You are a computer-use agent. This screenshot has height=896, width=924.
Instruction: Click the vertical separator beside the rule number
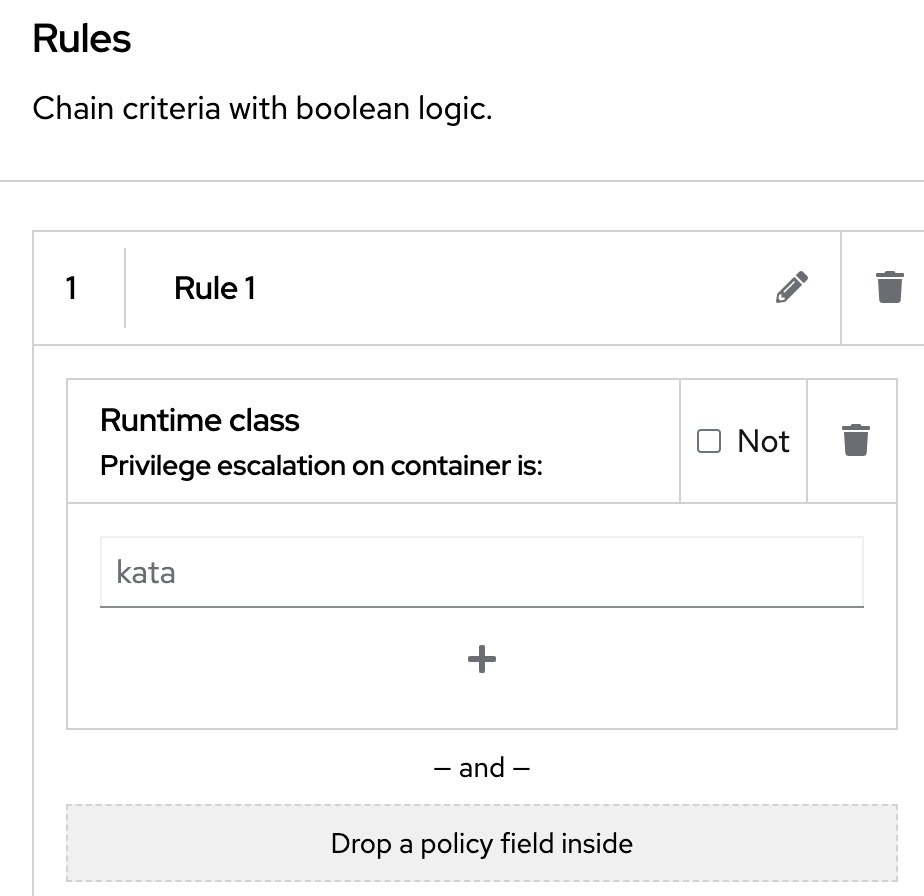pos(125,288)
